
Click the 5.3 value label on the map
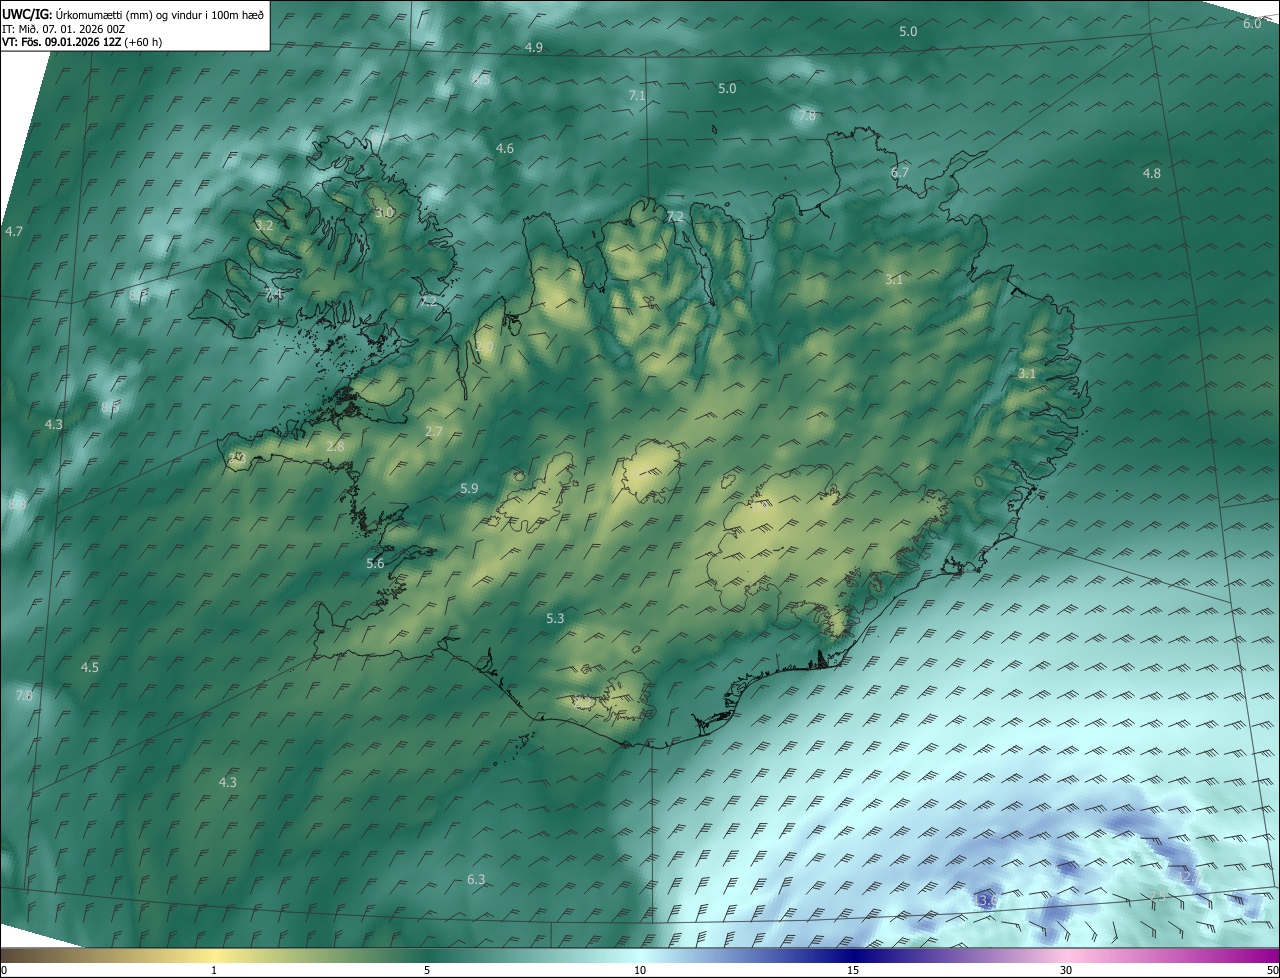pyautogui.click(x=555, y=619)
